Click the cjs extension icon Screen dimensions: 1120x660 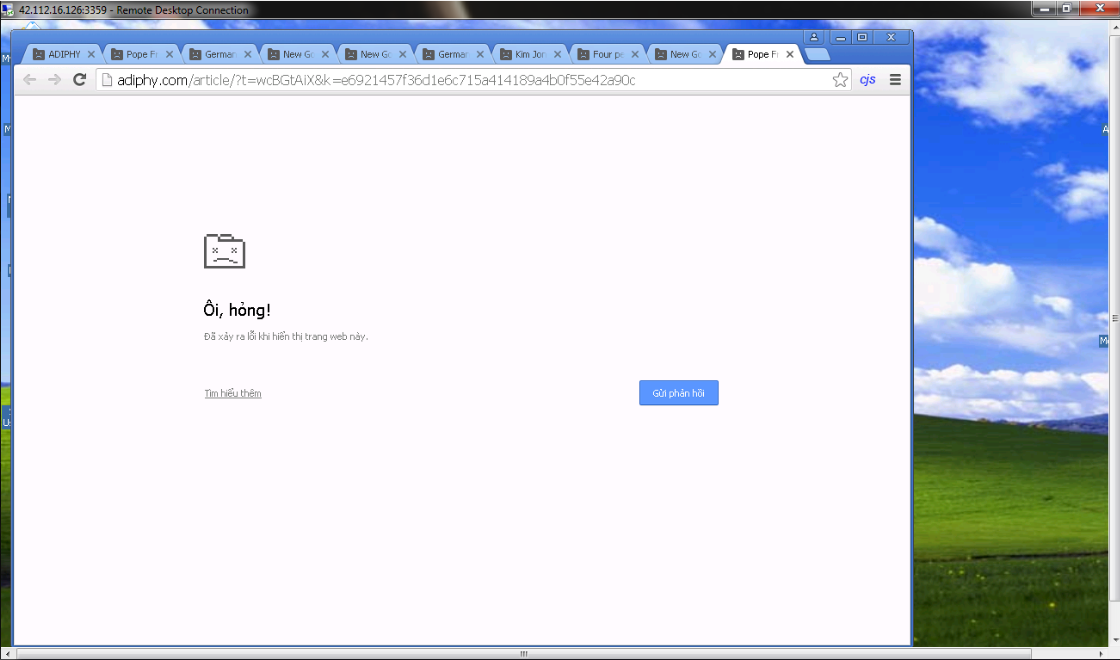[867, 79]
